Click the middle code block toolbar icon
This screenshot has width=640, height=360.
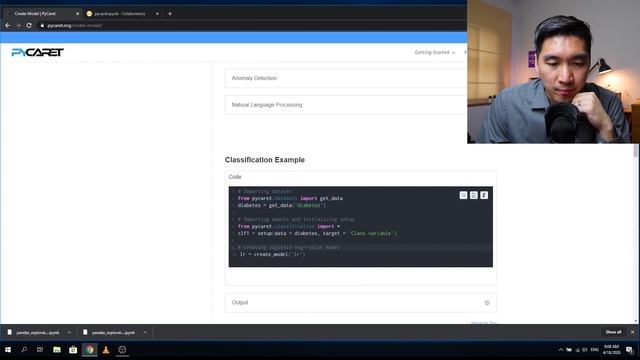coord(473,196)
